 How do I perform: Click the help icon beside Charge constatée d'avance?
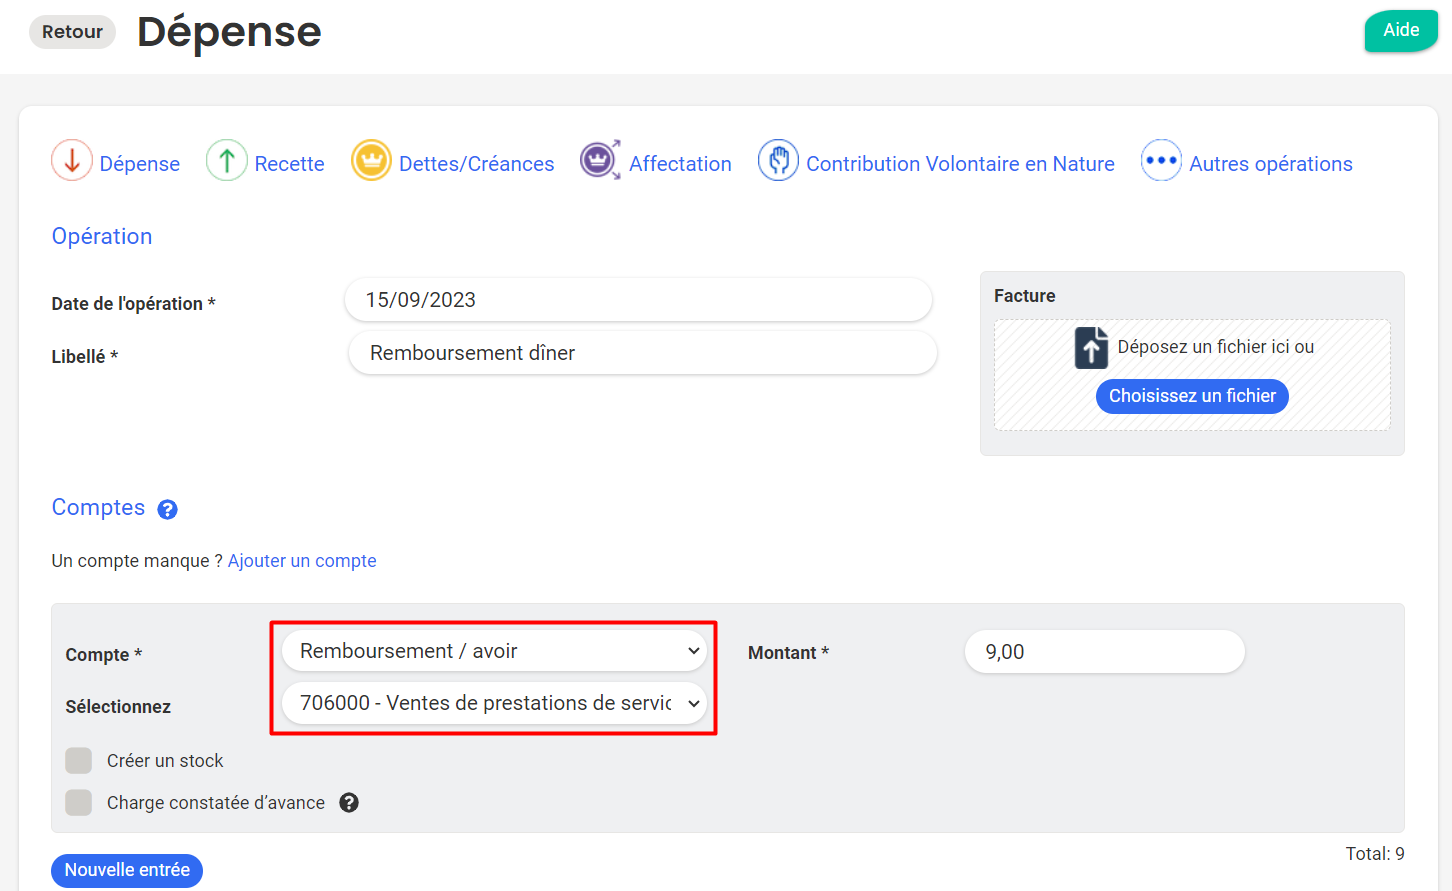(349, 803)
